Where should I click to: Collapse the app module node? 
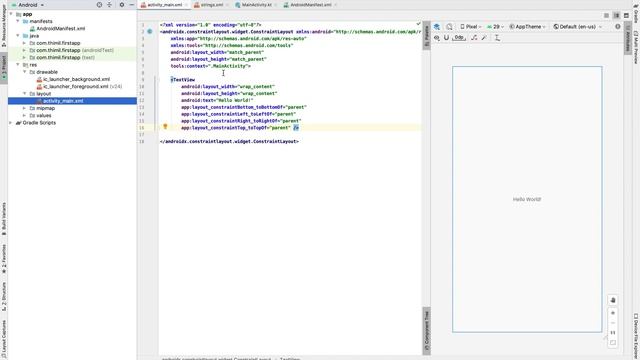coord(11,14)
